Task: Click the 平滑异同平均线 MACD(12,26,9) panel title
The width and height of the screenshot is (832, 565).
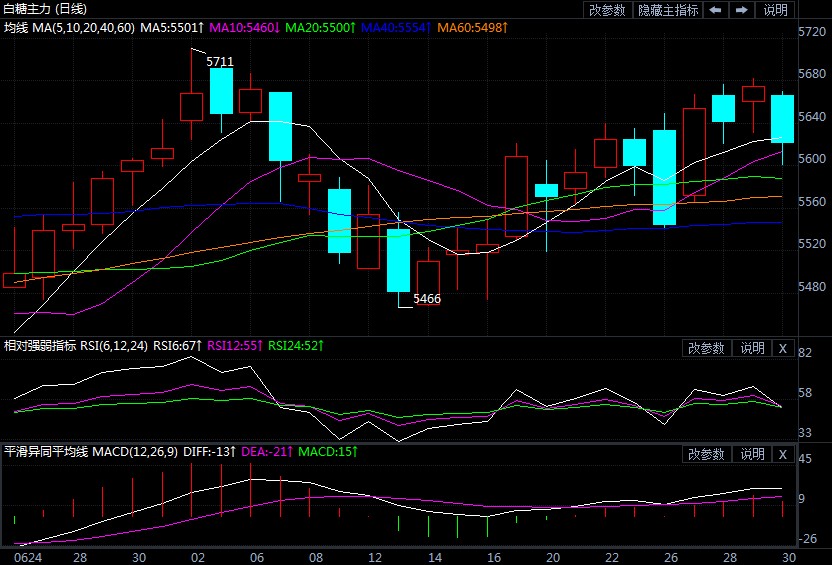Action: click(x=91, y=452)
